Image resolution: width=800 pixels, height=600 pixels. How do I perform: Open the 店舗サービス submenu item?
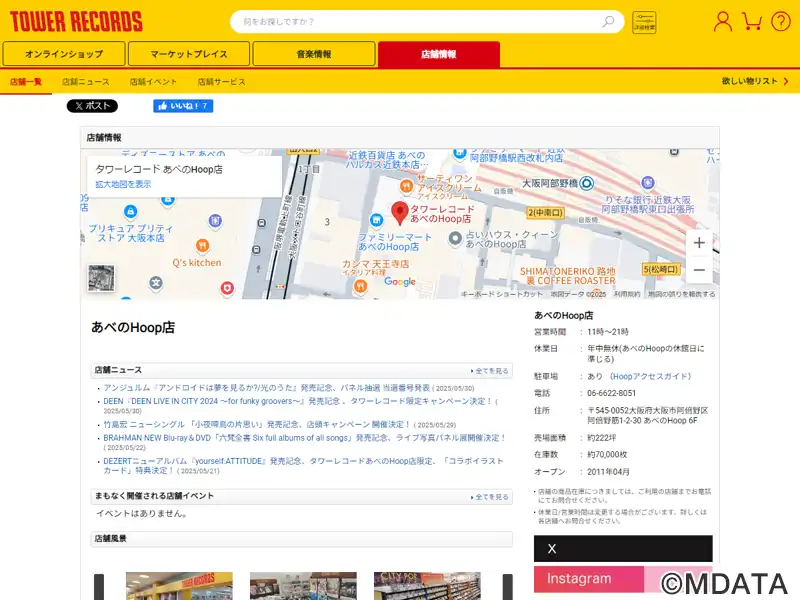221,82
